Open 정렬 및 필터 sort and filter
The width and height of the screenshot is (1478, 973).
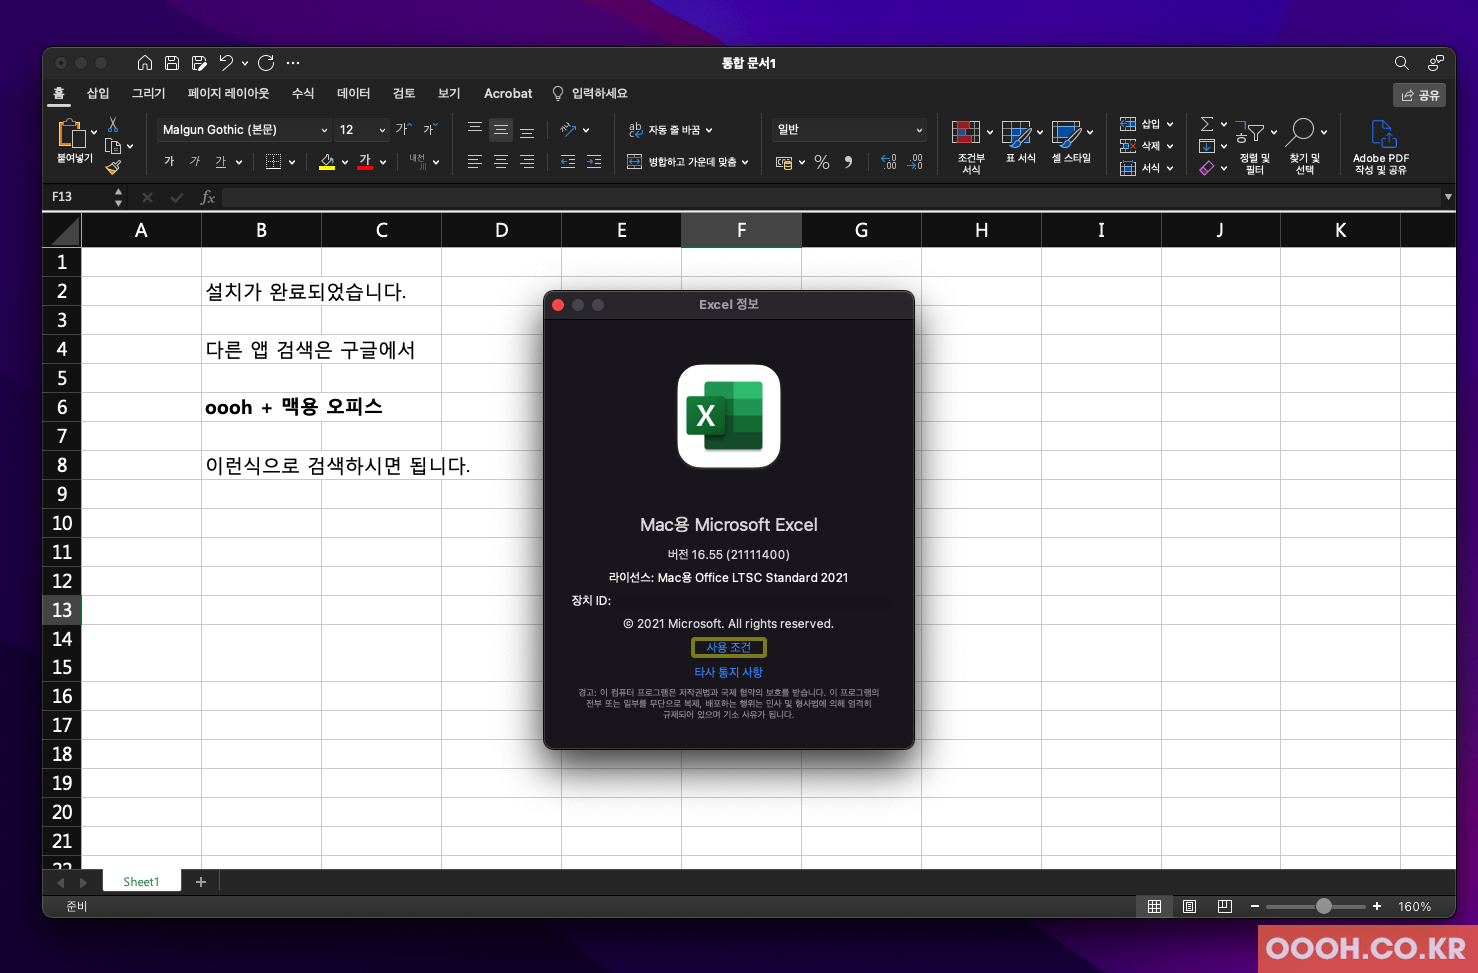1255,146
